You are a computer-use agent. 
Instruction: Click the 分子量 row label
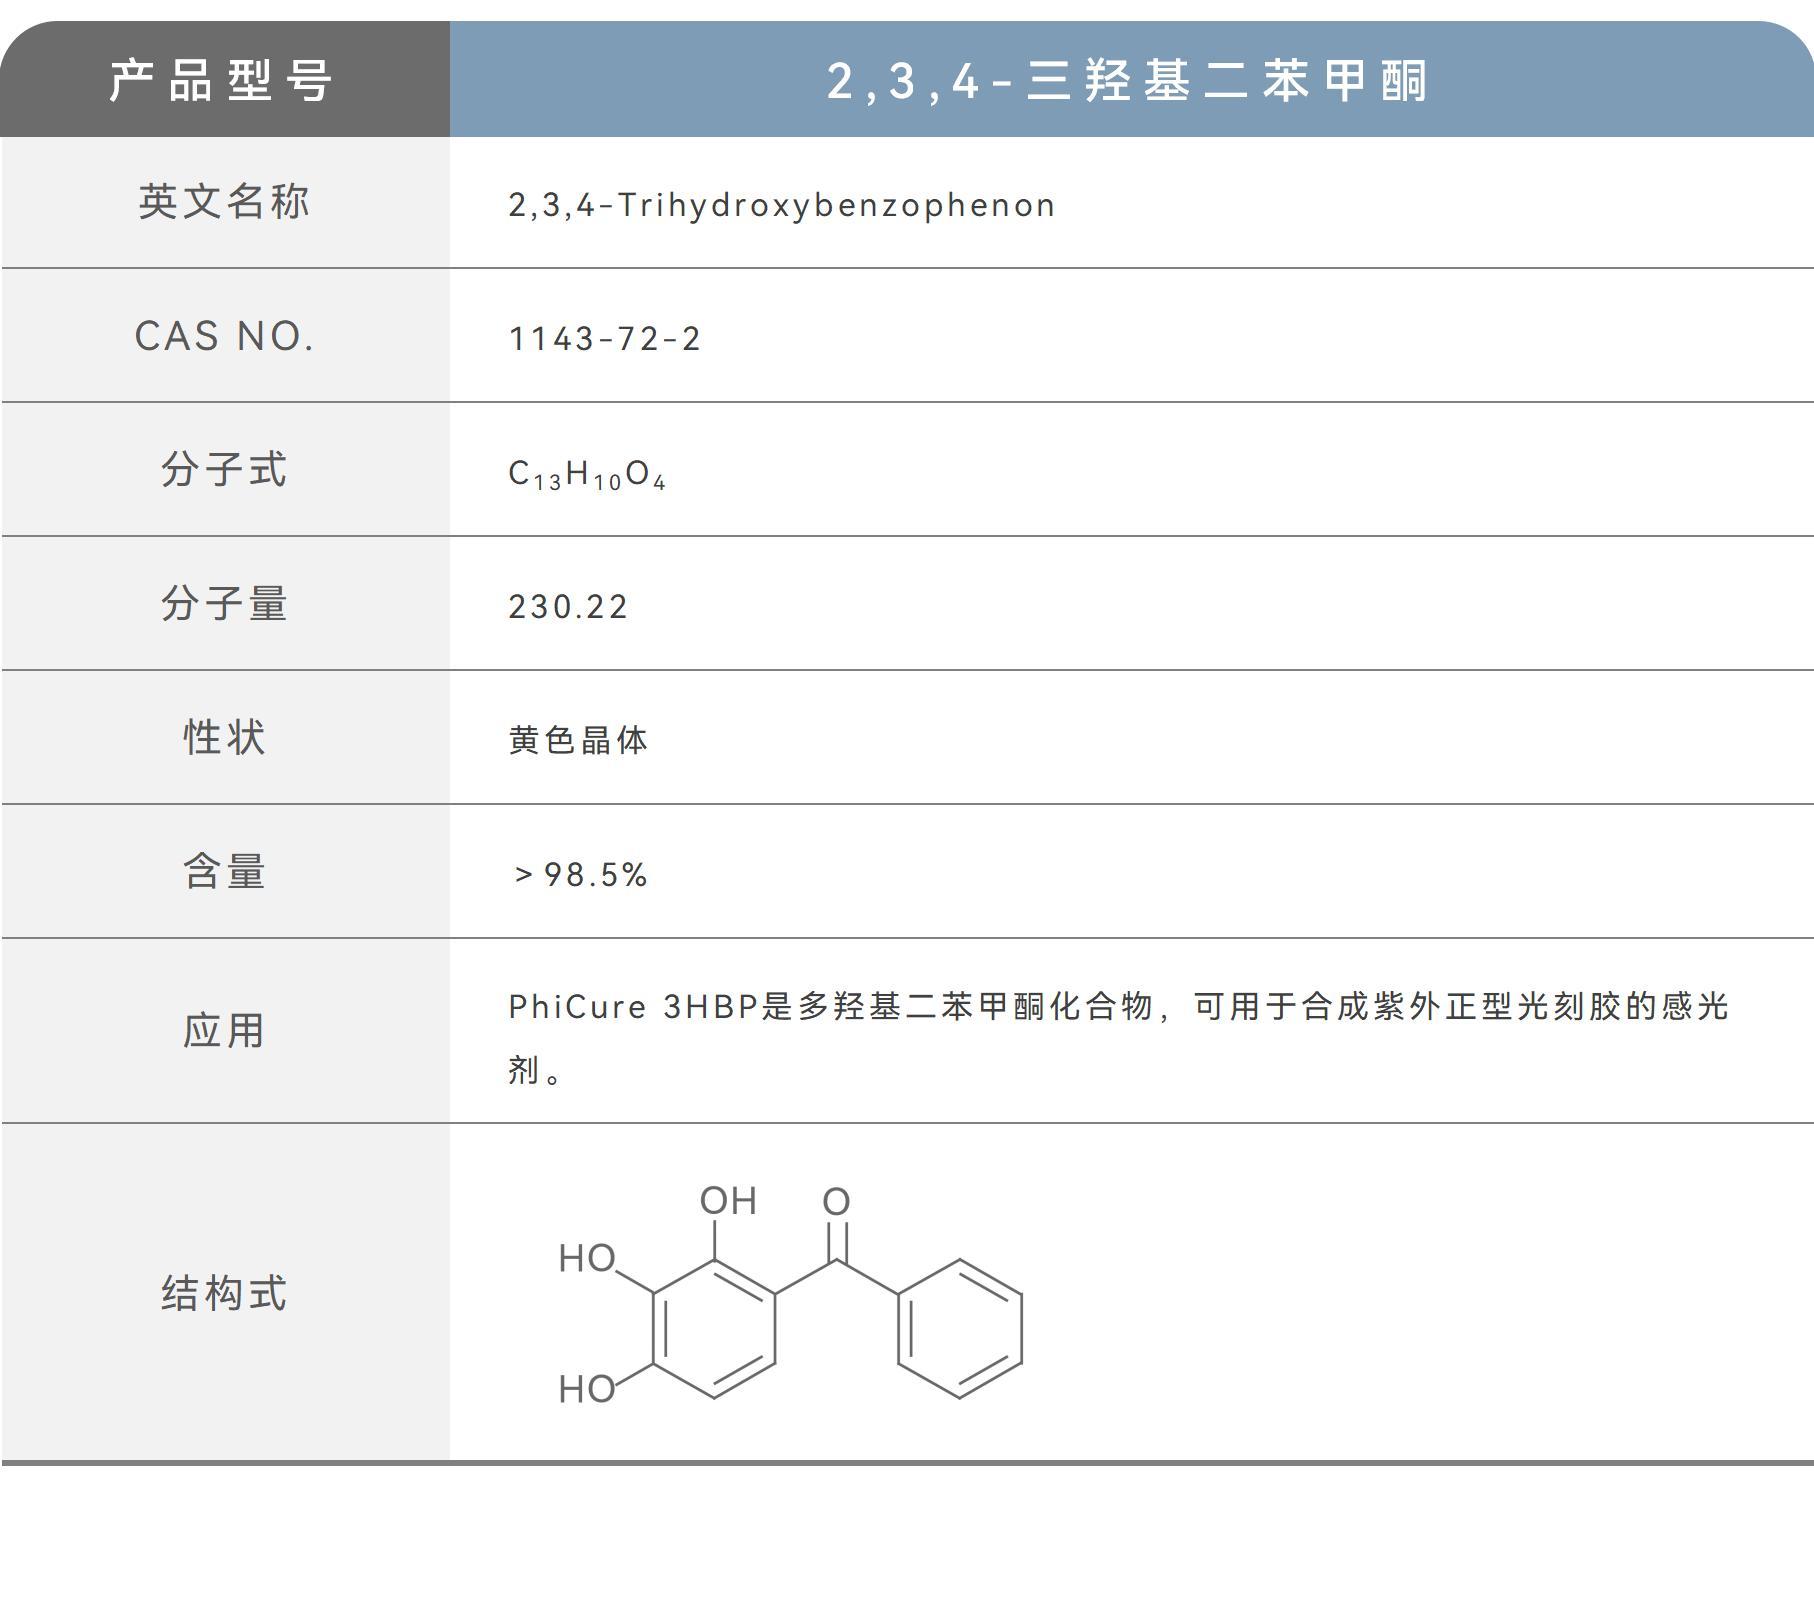[x=225, y=604]
